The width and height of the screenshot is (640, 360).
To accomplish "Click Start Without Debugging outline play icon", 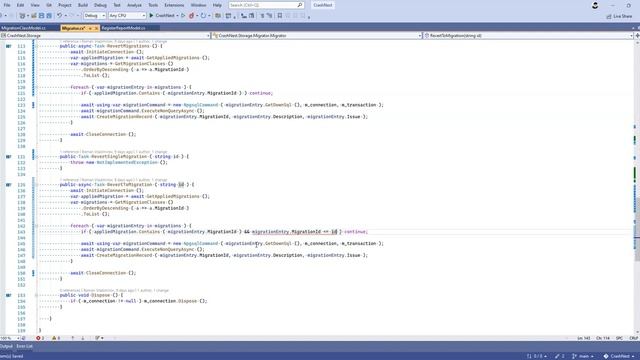I will pos(183,16).
